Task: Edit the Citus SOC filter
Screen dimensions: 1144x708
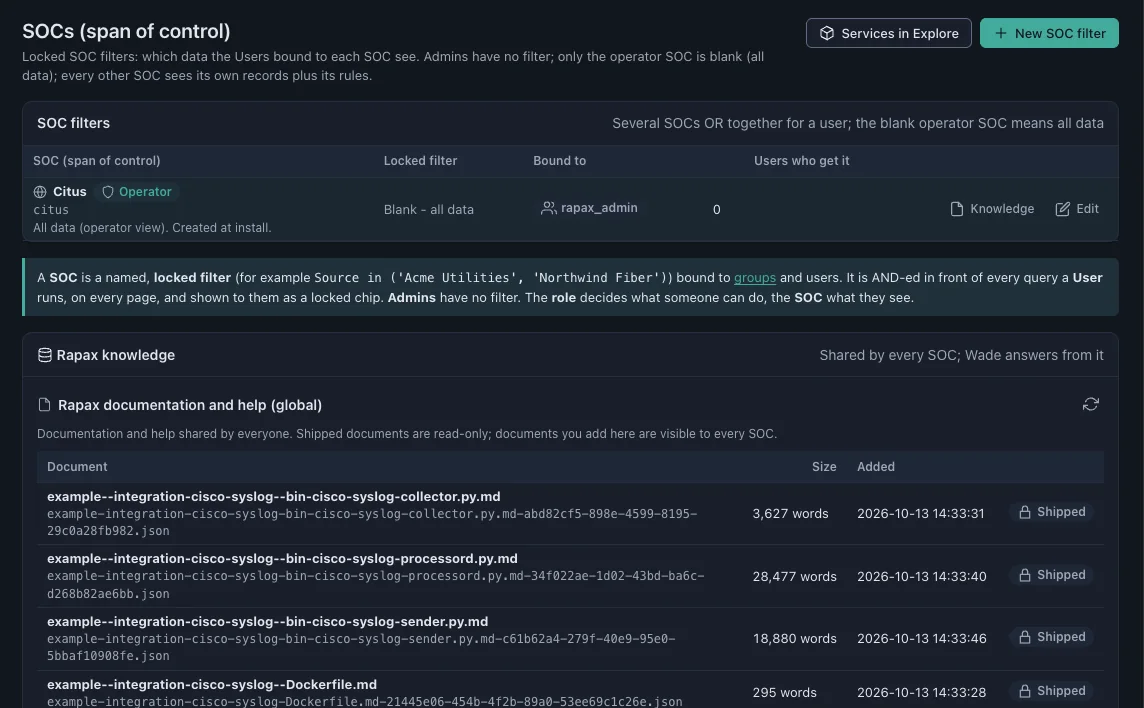Action: [x=1077, y=209]
